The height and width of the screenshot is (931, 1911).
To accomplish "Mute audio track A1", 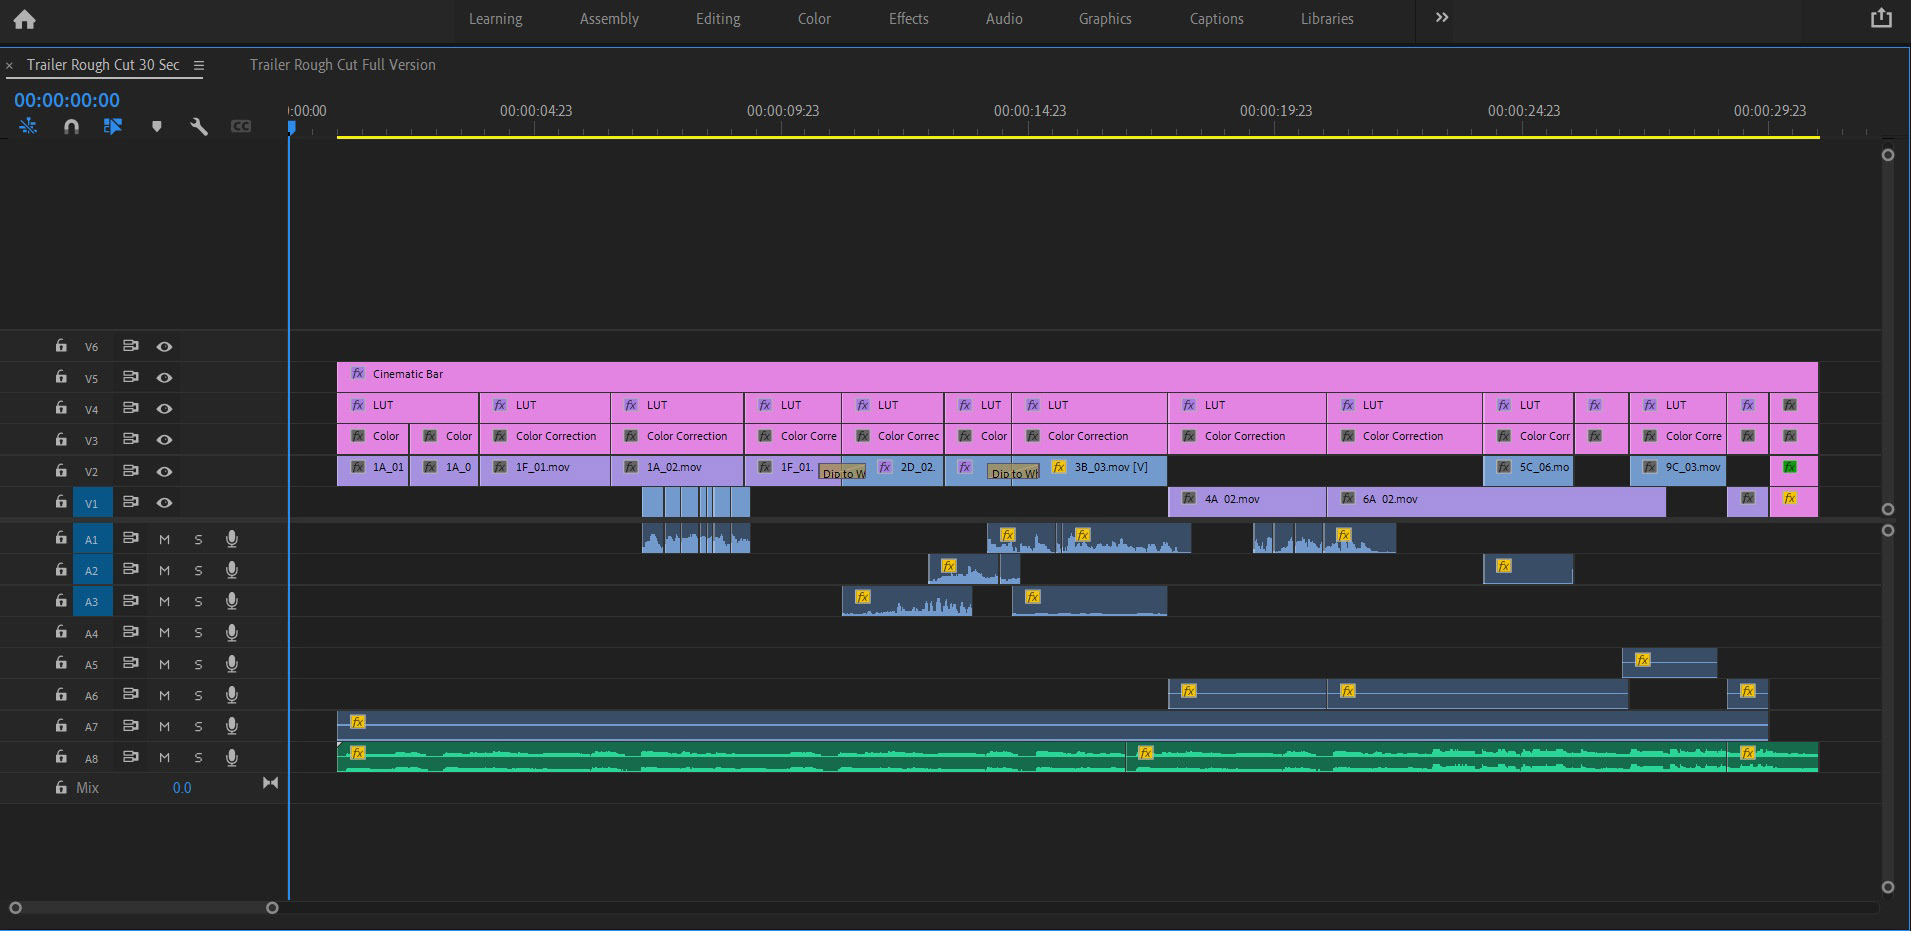I will [164, 539].
